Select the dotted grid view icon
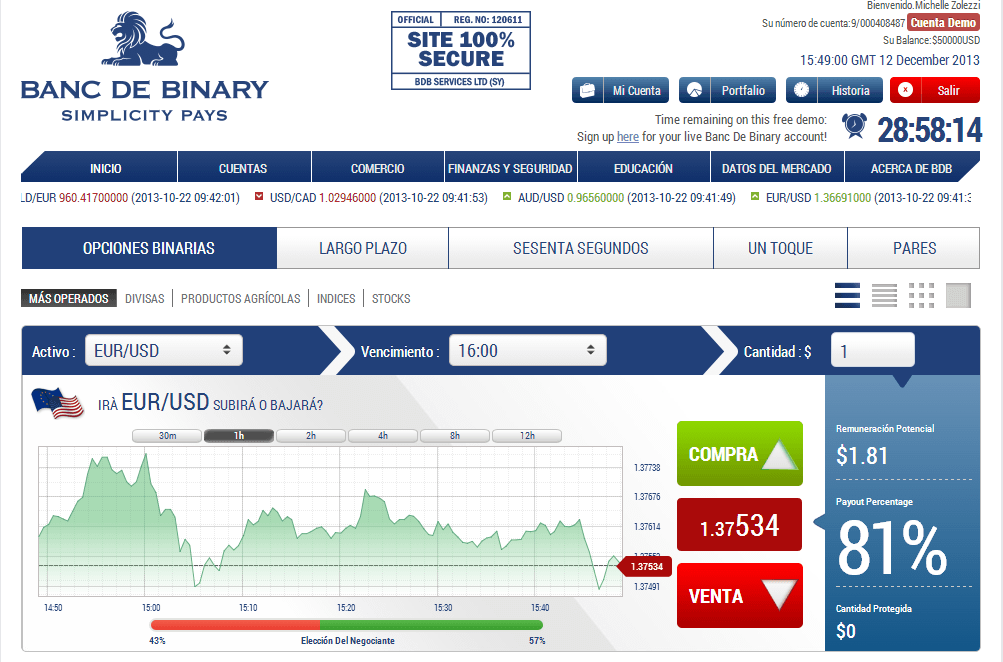 921,296
